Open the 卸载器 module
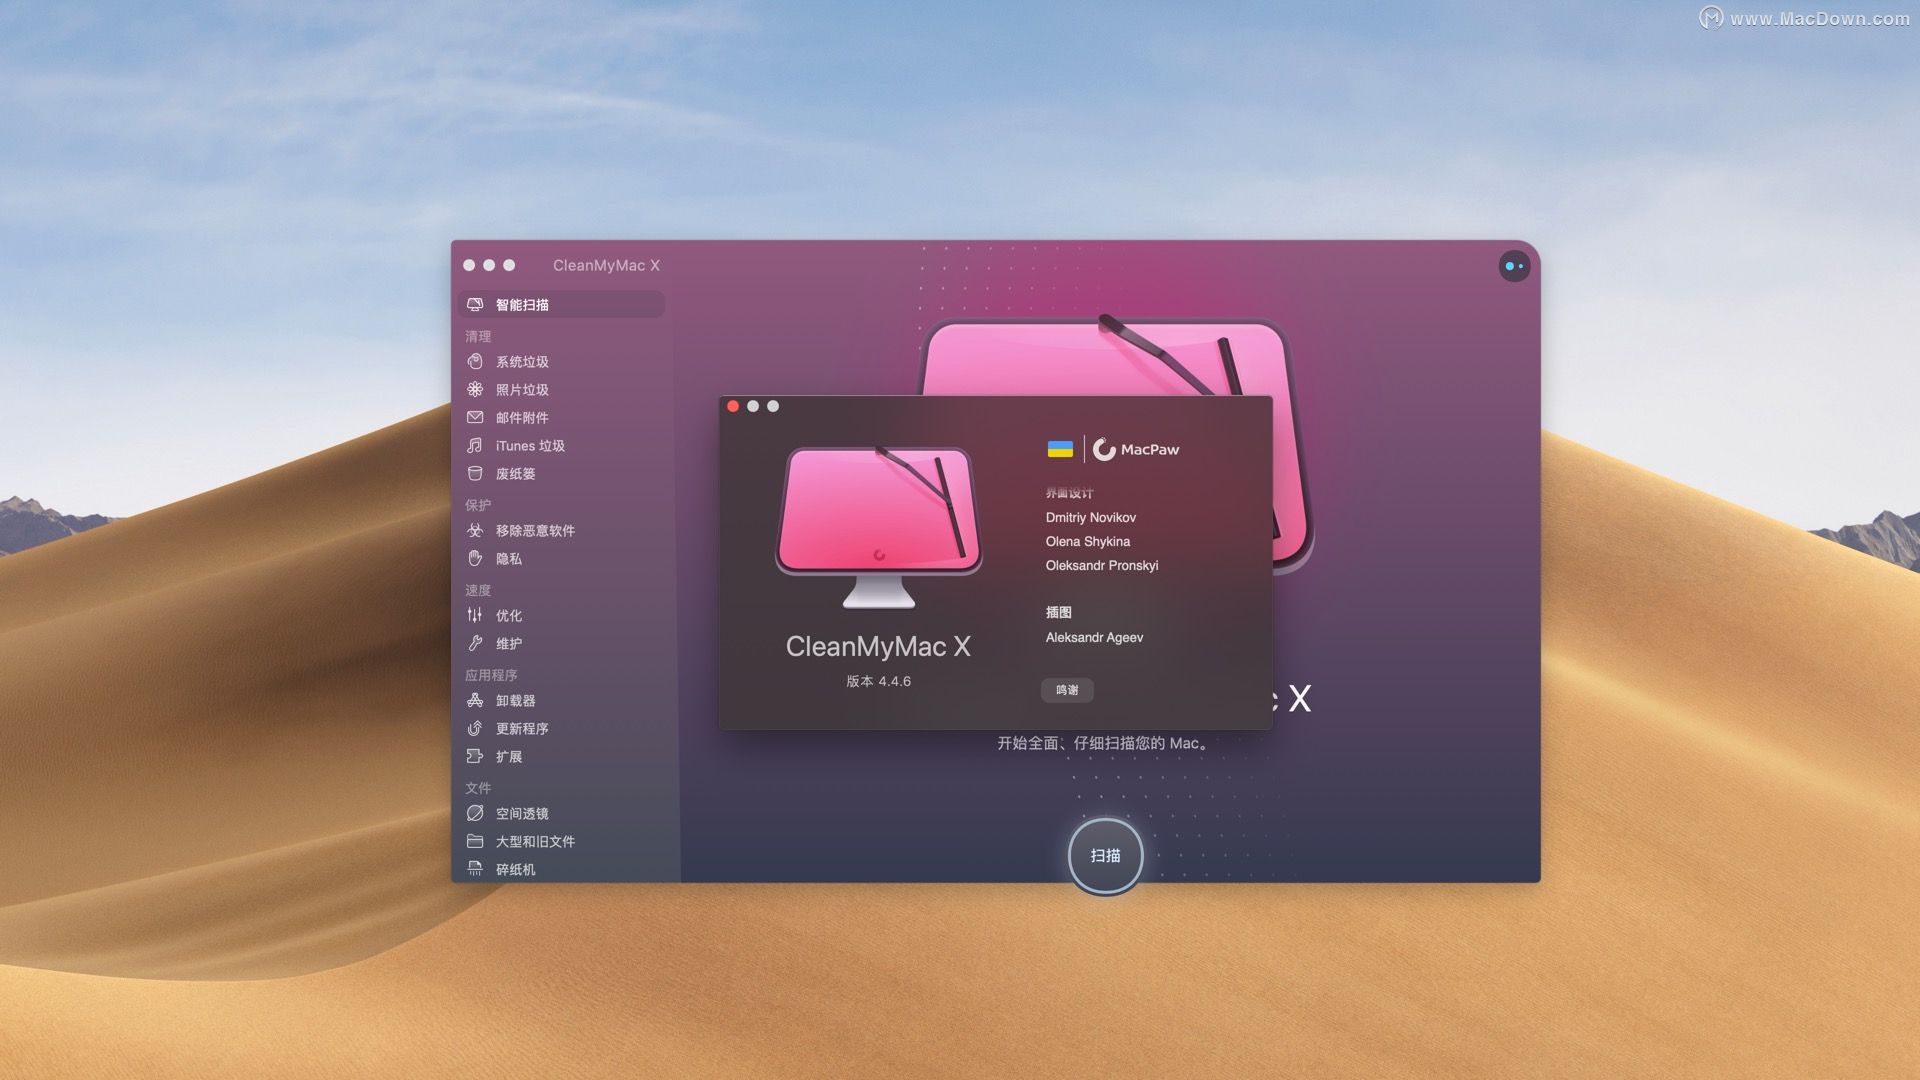 [x=561, y=700]
